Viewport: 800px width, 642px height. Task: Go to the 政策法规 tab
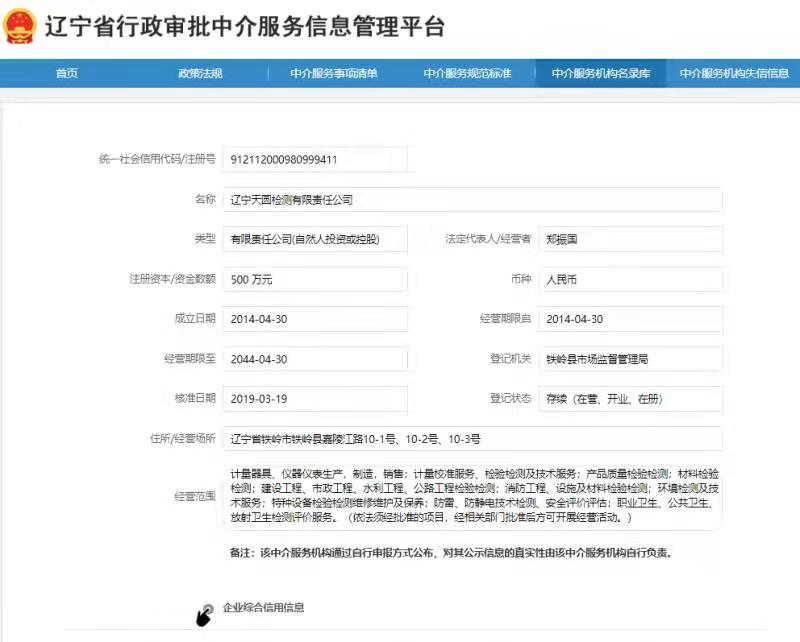click(x=200, y=74)
